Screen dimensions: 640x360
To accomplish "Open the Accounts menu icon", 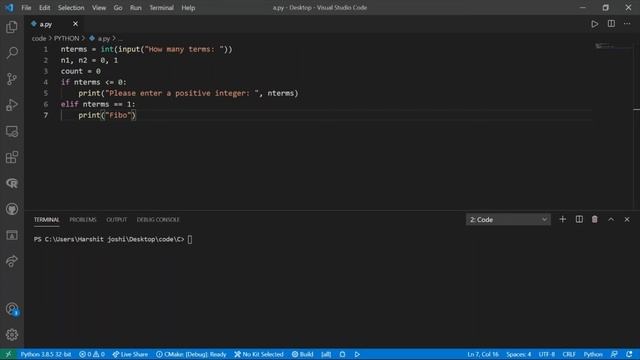I will 12,309.
